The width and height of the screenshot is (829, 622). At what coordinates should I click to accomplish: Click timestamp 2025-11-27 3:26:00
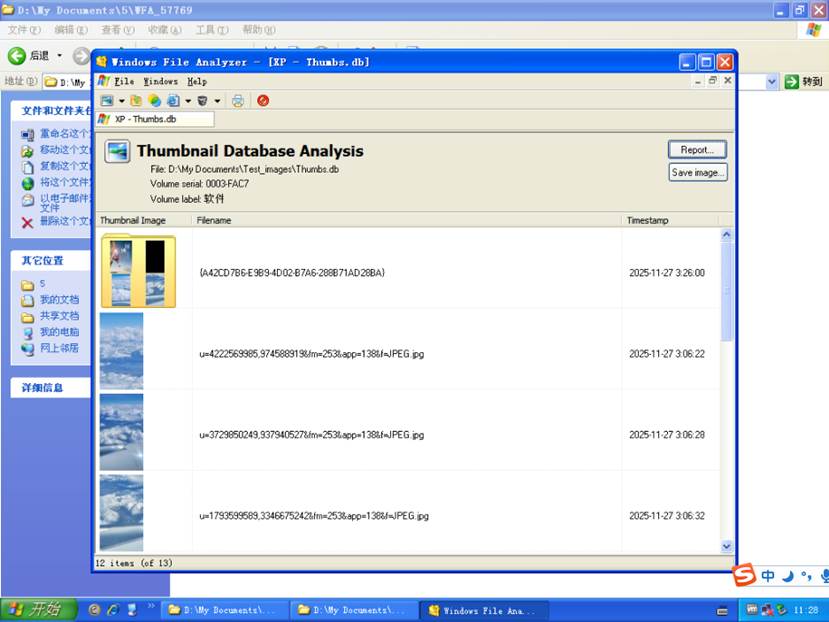(667, 273)
